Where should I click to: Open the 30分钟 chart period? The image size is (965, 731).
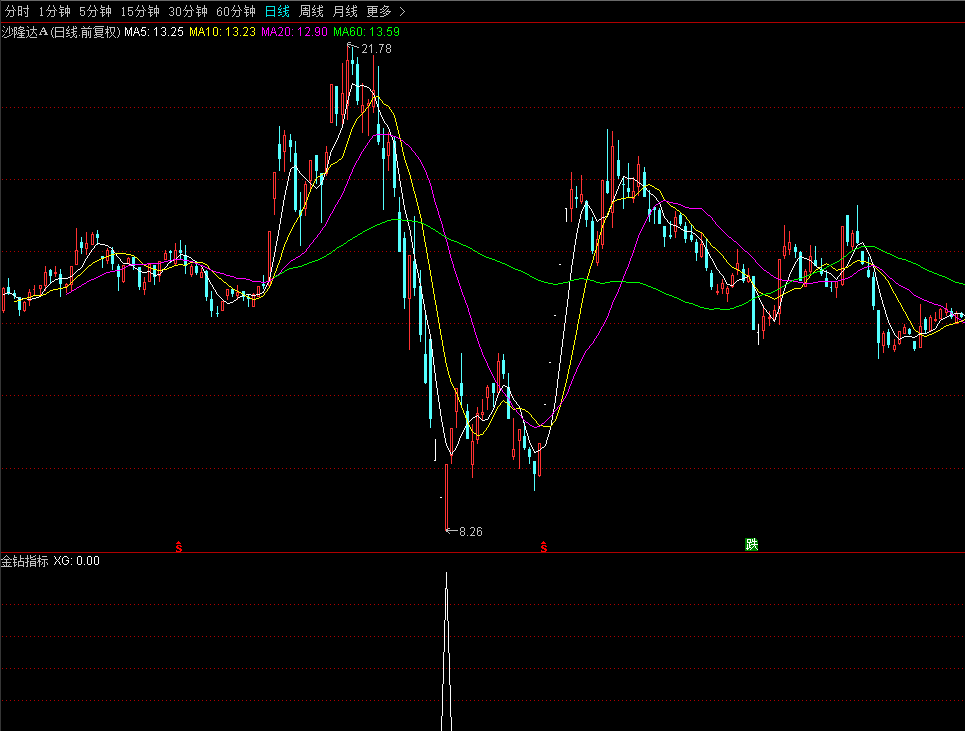tap(187, 11)
